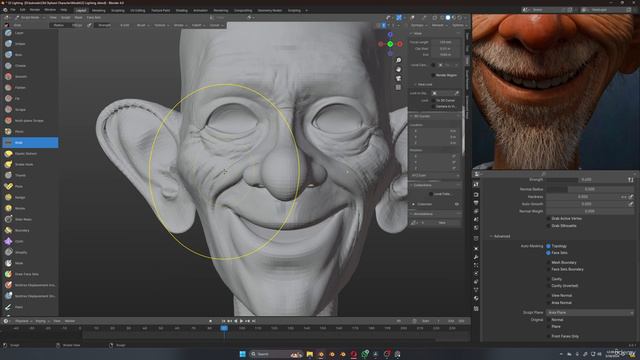640x360 pixels.
Task: Select the Smooth sculpt brush
Action: pos(30,77)
